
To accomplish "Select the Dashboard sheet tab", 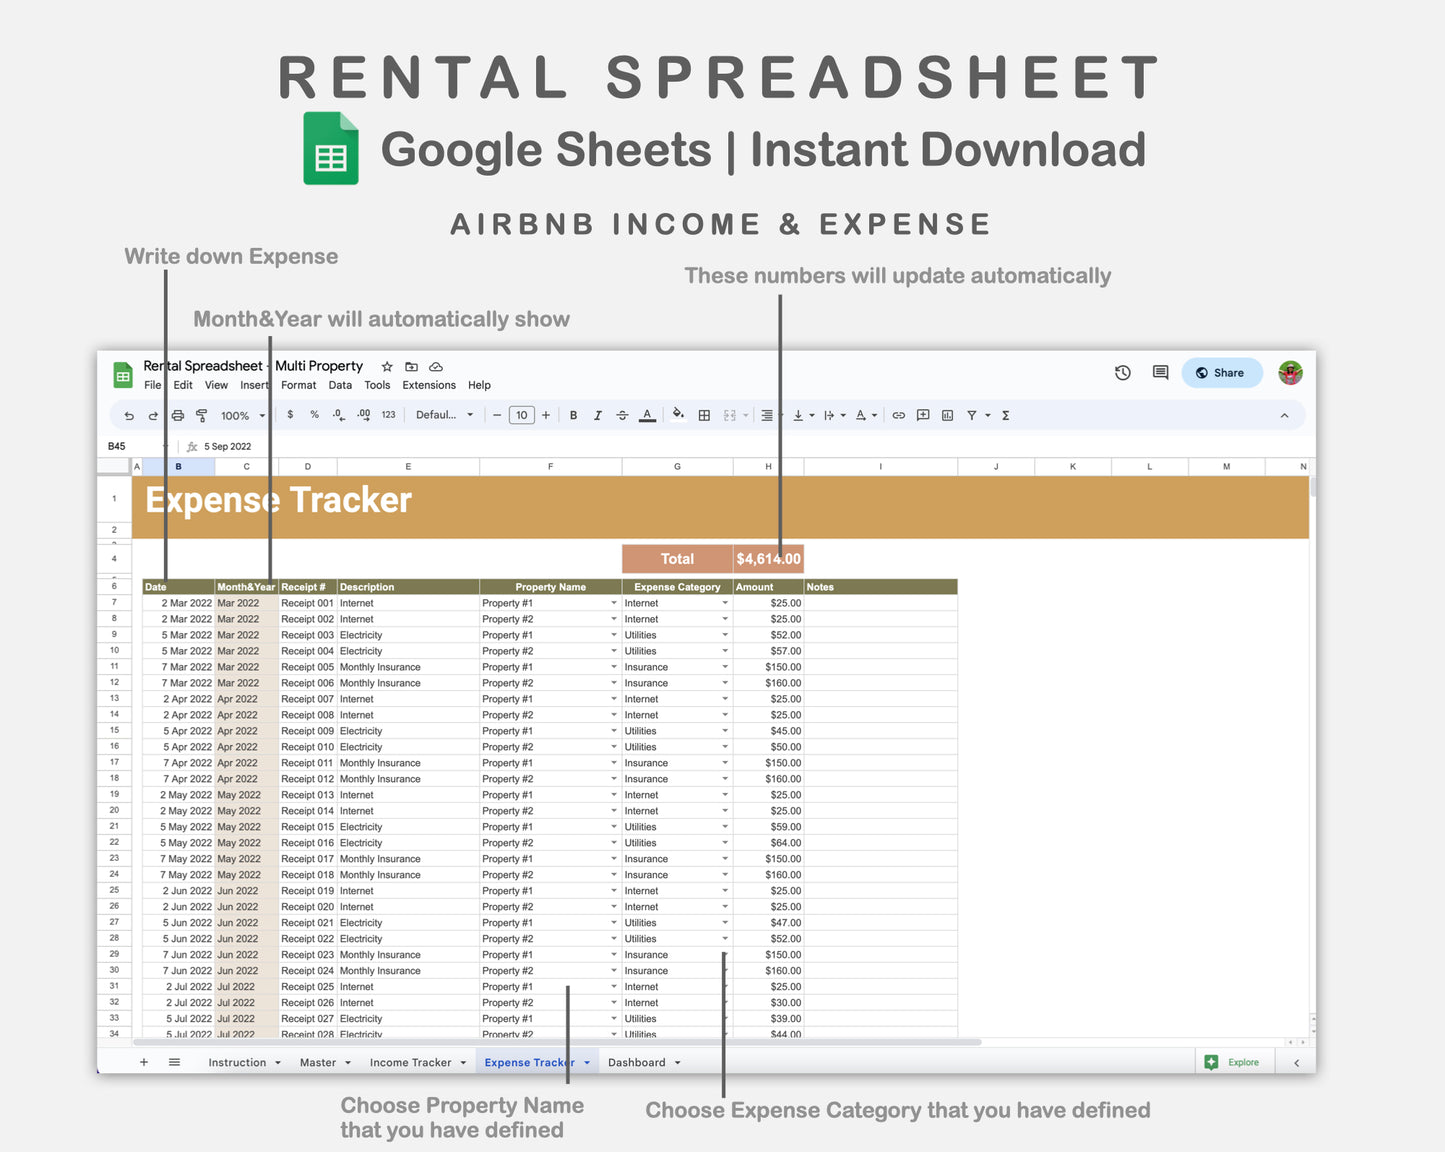I will 637,1062.
